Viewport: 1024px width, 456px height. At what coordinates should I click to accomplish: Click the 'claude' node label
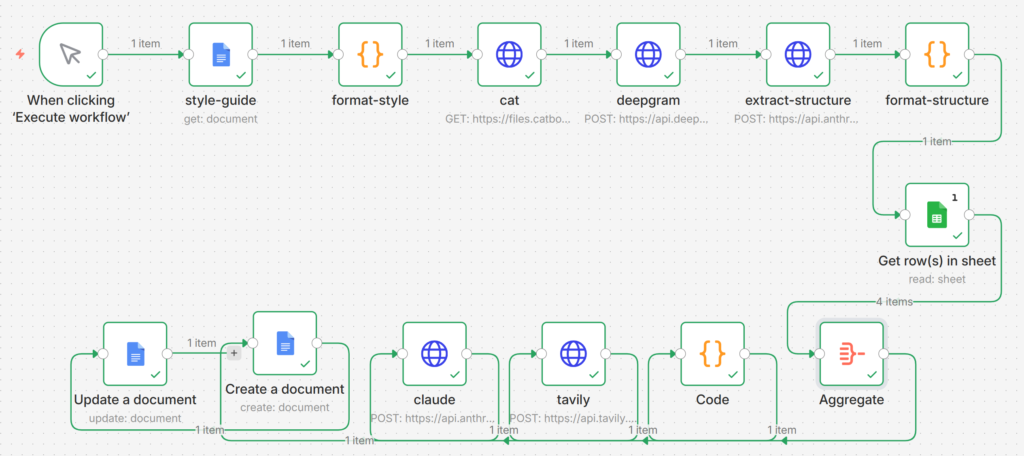(x=434, y=400)
